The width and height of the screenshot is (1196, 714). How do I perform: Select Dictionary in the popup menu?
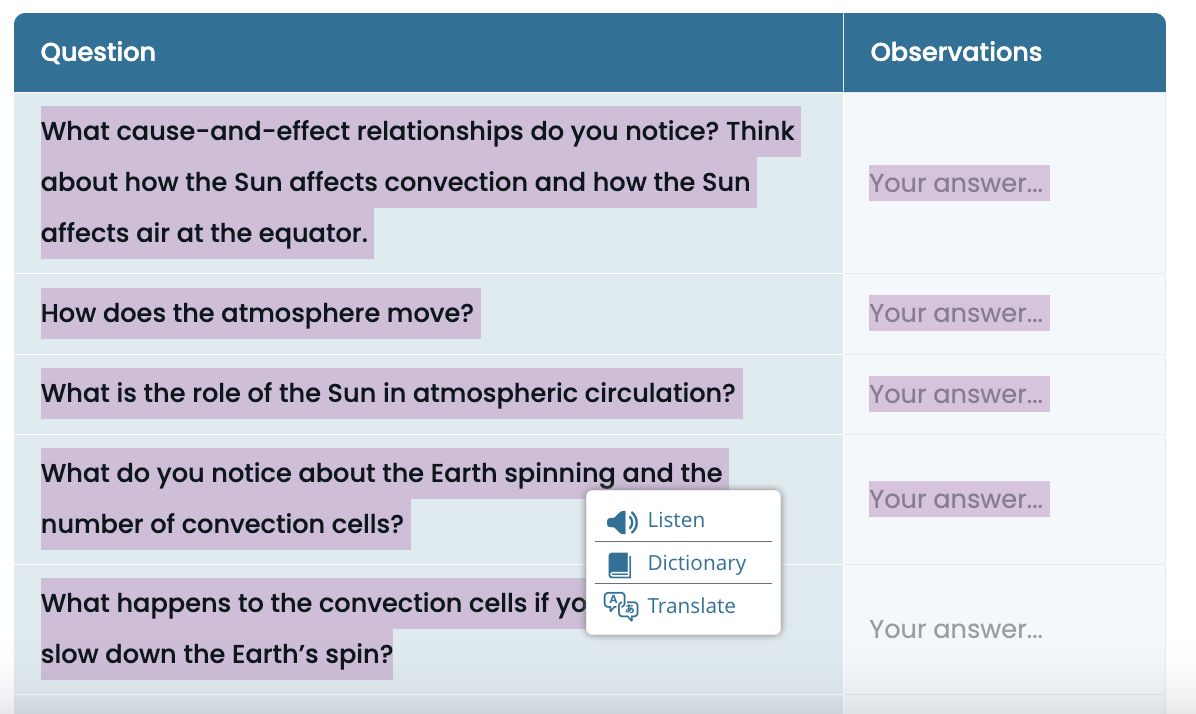(696, 563)
